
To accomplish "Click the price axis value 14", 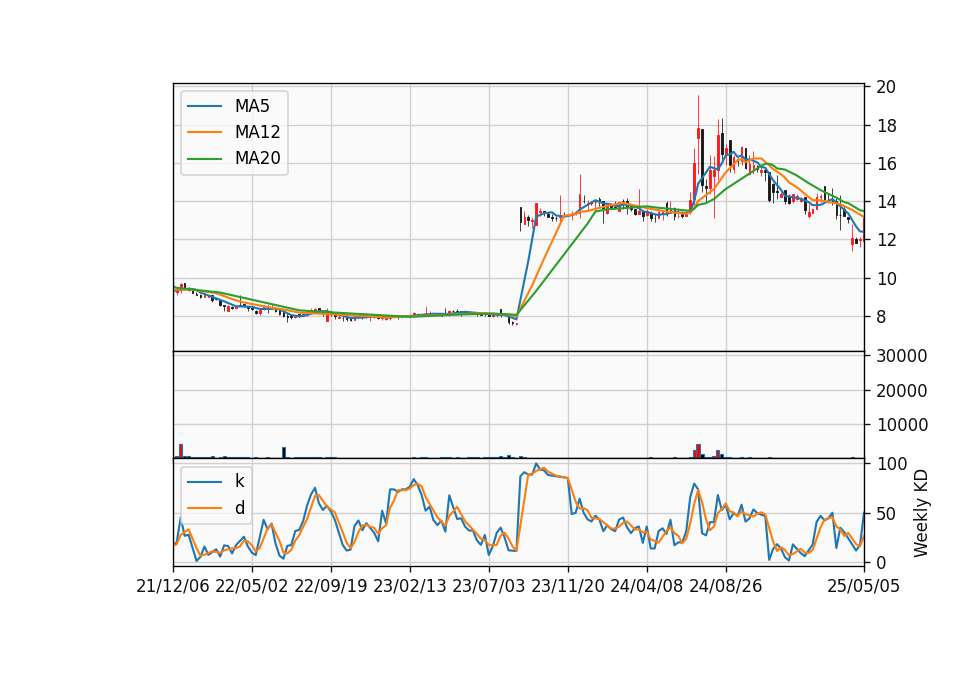I will pos(886,202).
